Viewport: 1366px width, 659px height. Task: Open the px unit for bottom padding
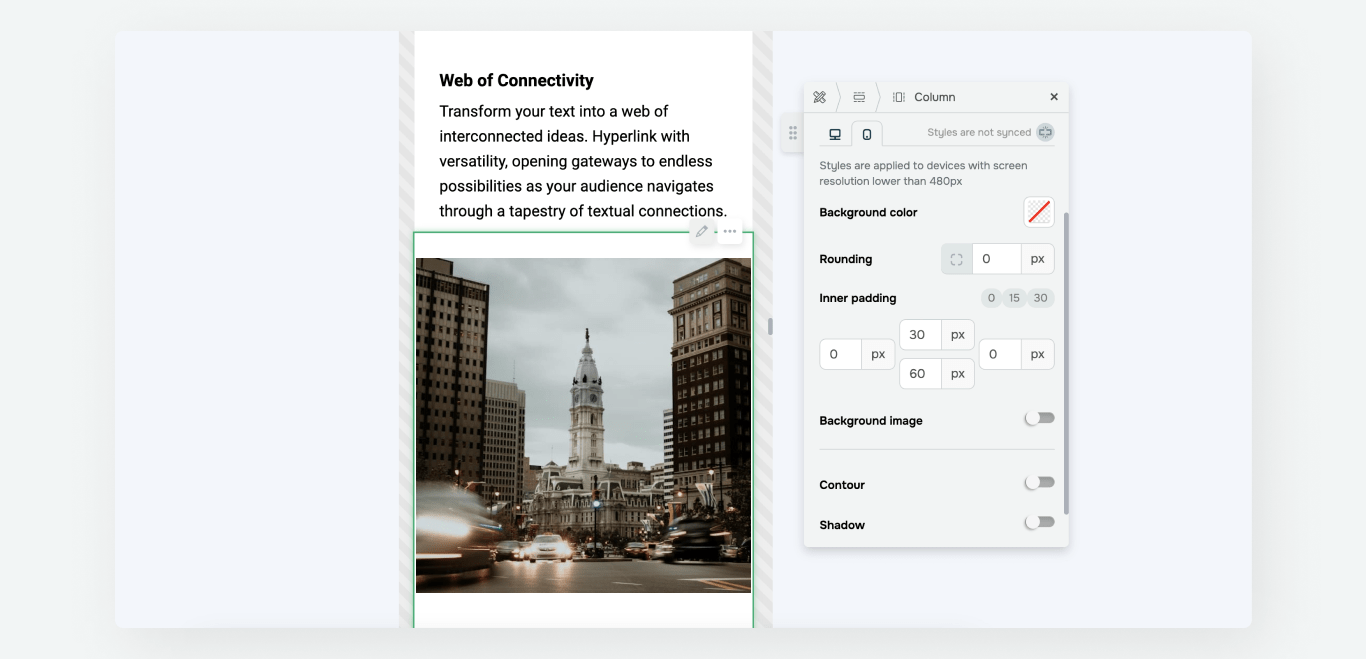pyautogui.click(x=957, y=374)
